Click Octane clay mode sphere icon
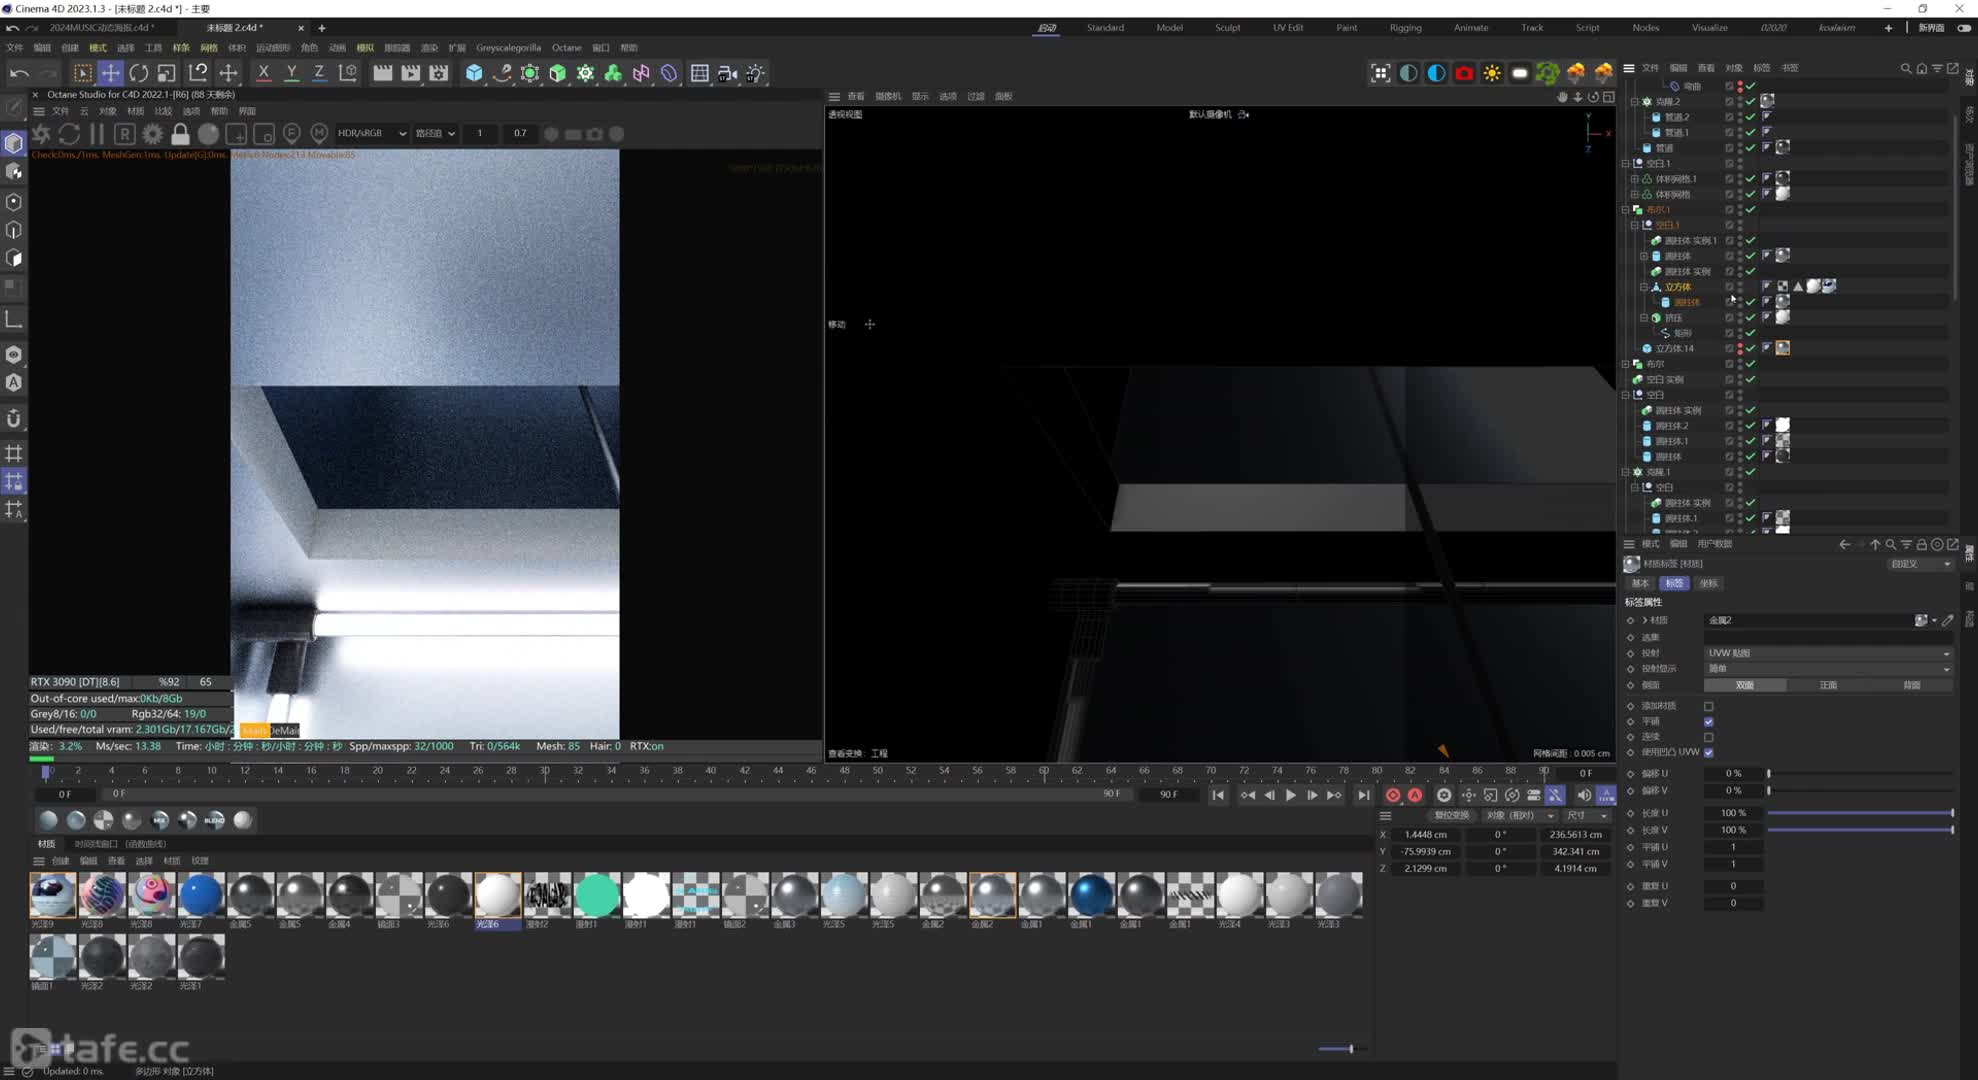This screenshot has height=1080, width=1978. [x=208, y=134]
